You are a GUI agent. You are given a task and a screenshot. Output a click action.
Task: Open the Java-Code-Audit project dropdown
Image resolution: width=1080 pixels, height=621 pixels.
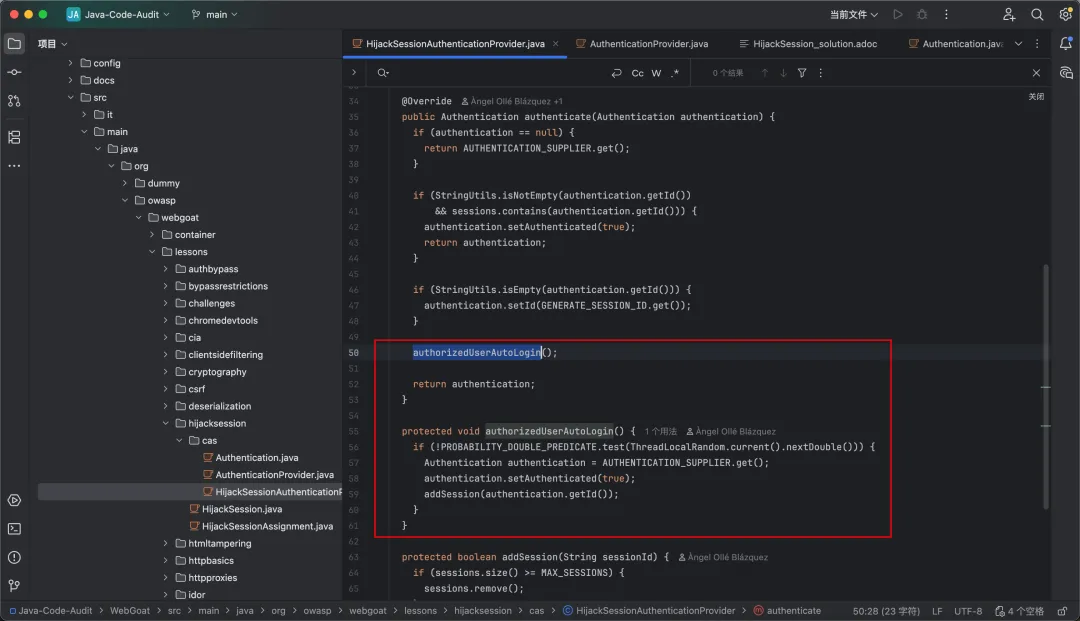pos(118,14)
